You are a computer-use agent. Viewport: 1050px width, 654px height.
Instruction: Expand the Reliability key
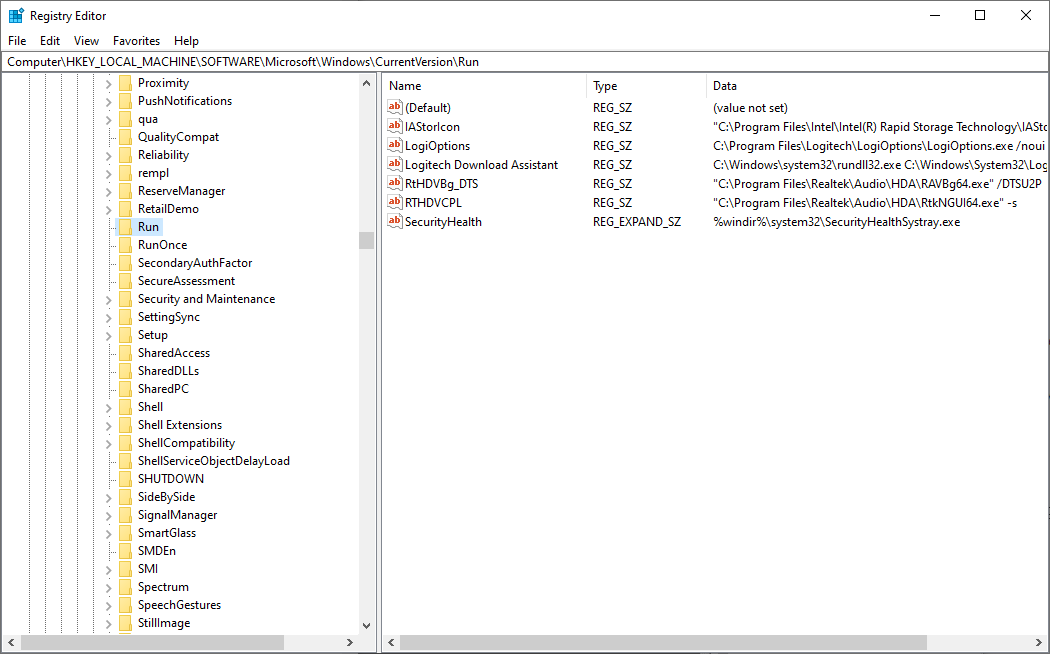click(x=108, y=155)
